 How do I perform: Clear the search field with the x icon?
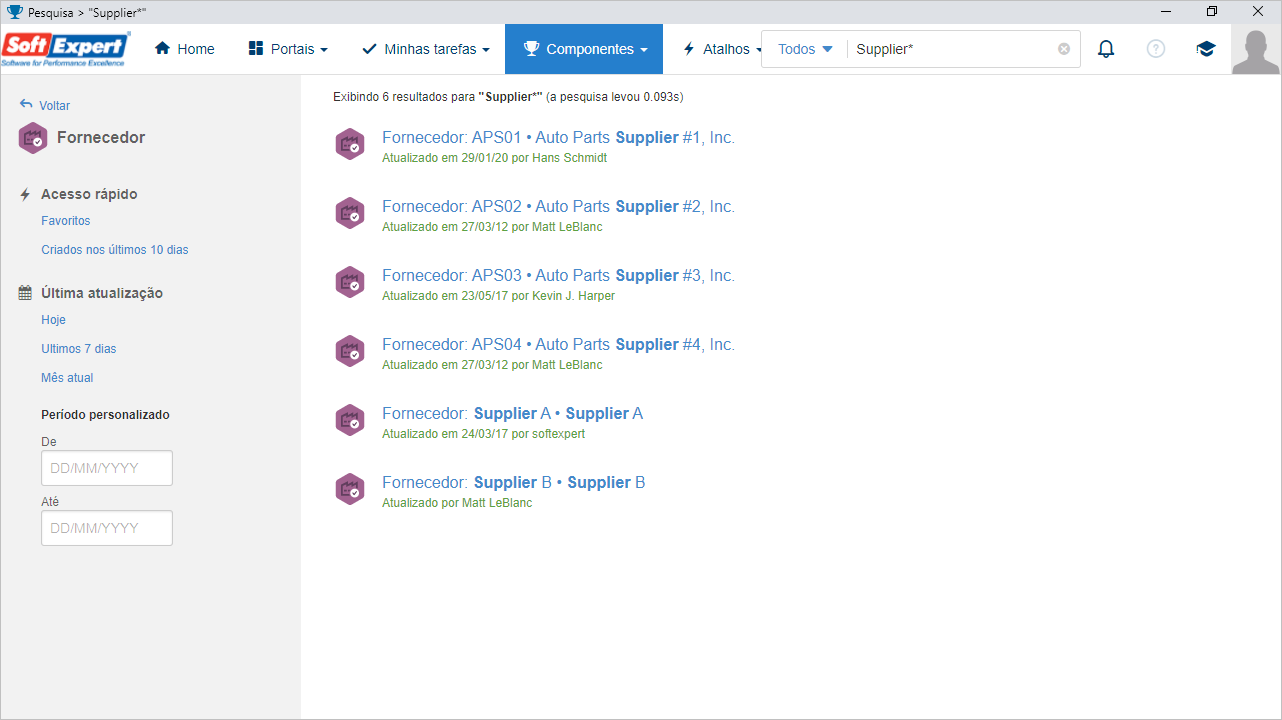1064,49
